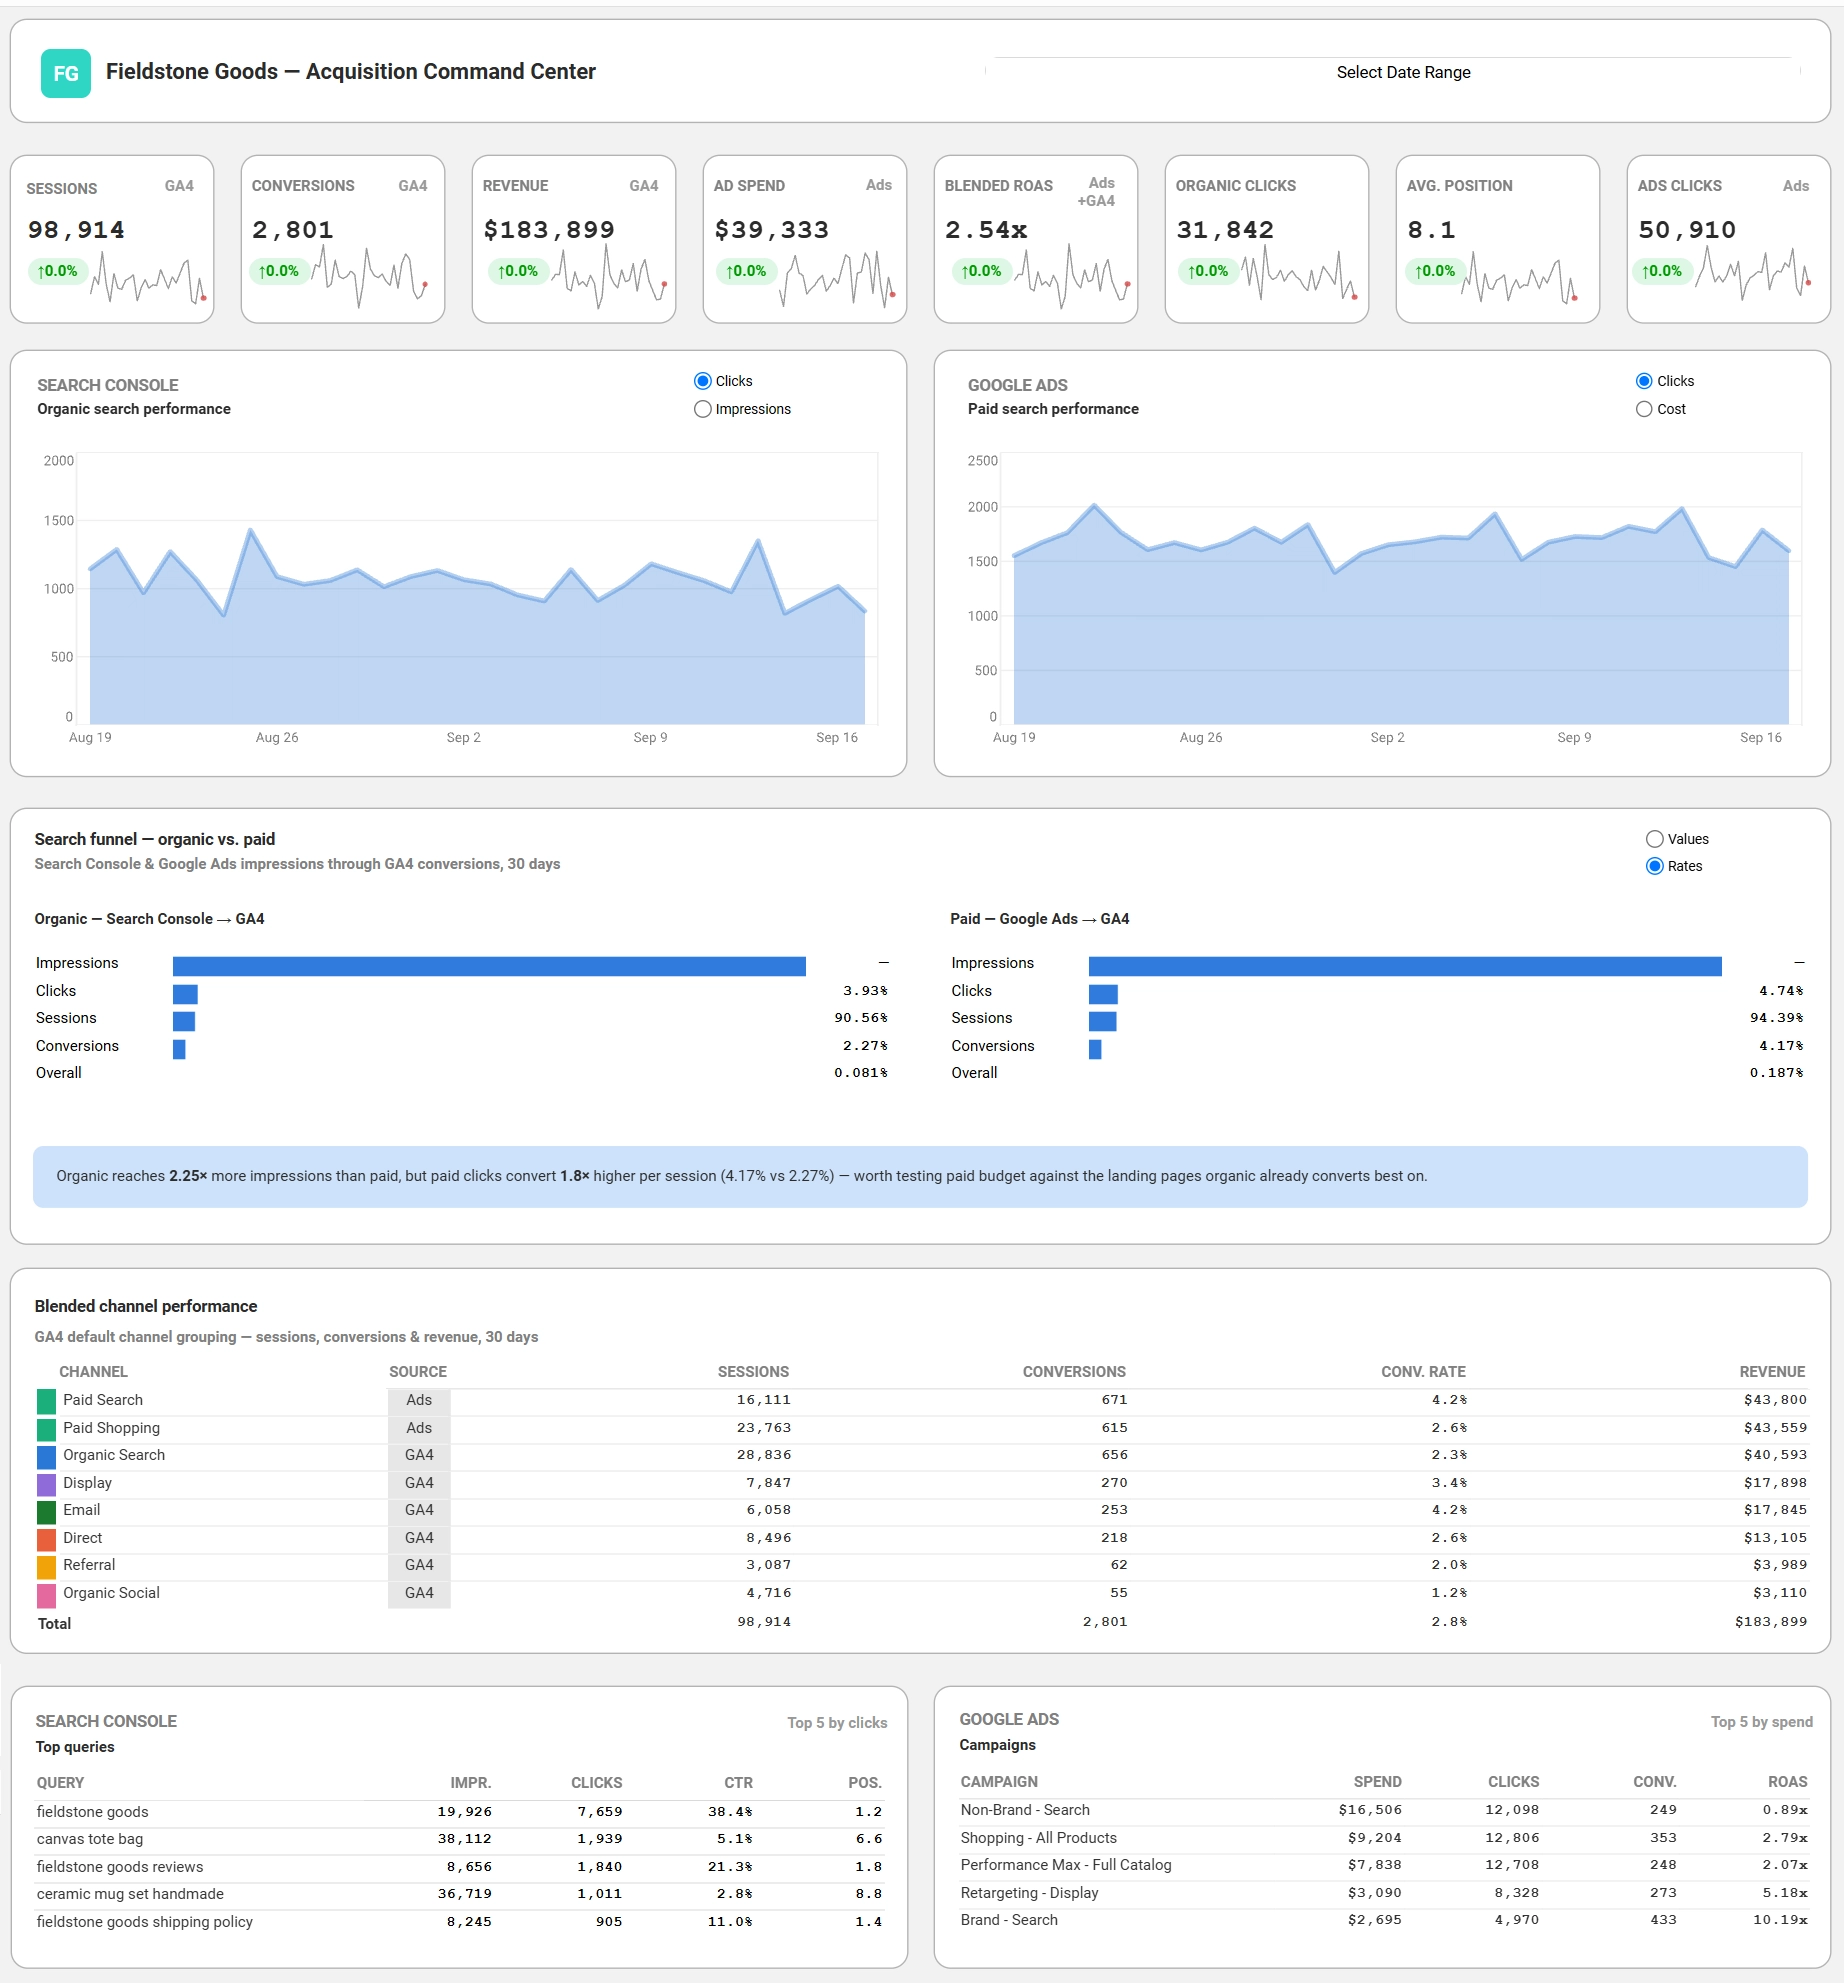Click the Display channel purple swatch
This screenshot has width=1844, height=1983.
pos(46,1484)
